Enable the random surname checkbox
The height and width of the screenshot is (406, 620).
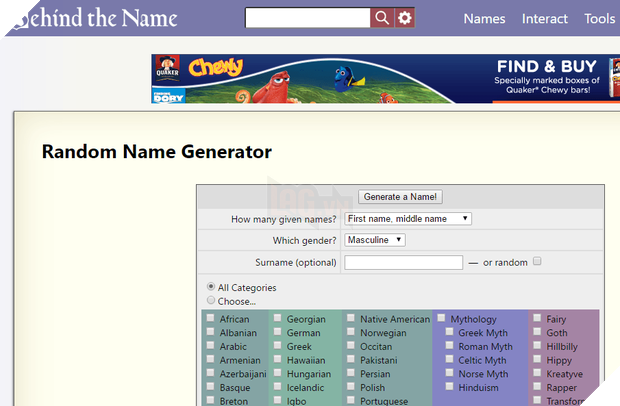[x=537, y=262]
